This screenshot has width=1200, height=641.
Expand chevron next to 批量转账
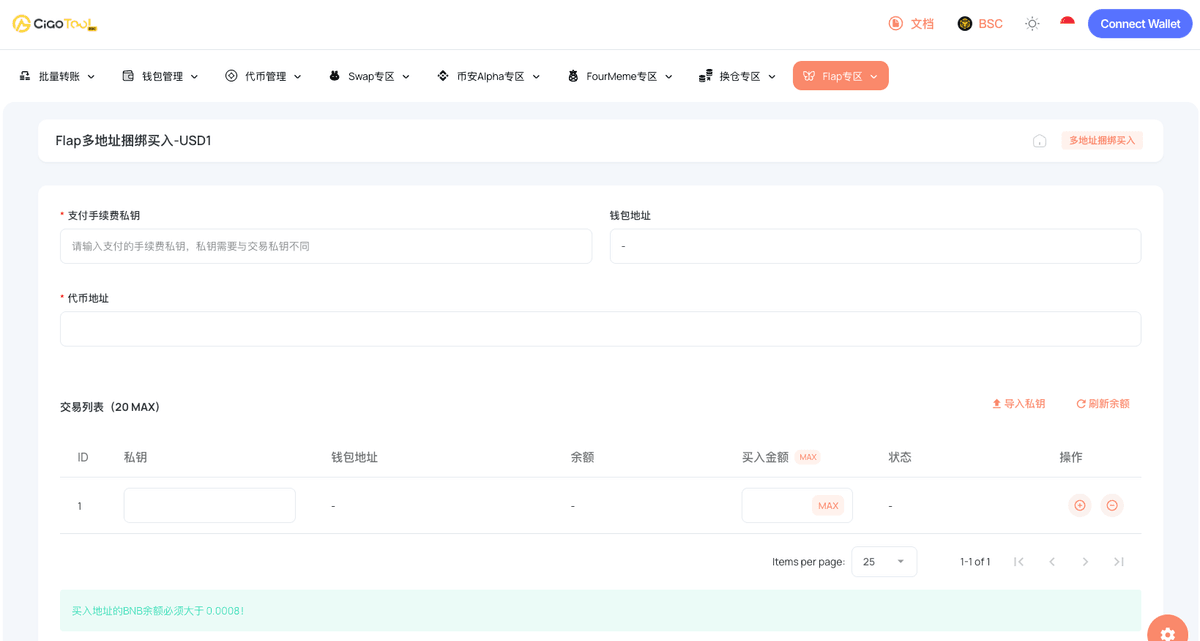tap(91, 77)
